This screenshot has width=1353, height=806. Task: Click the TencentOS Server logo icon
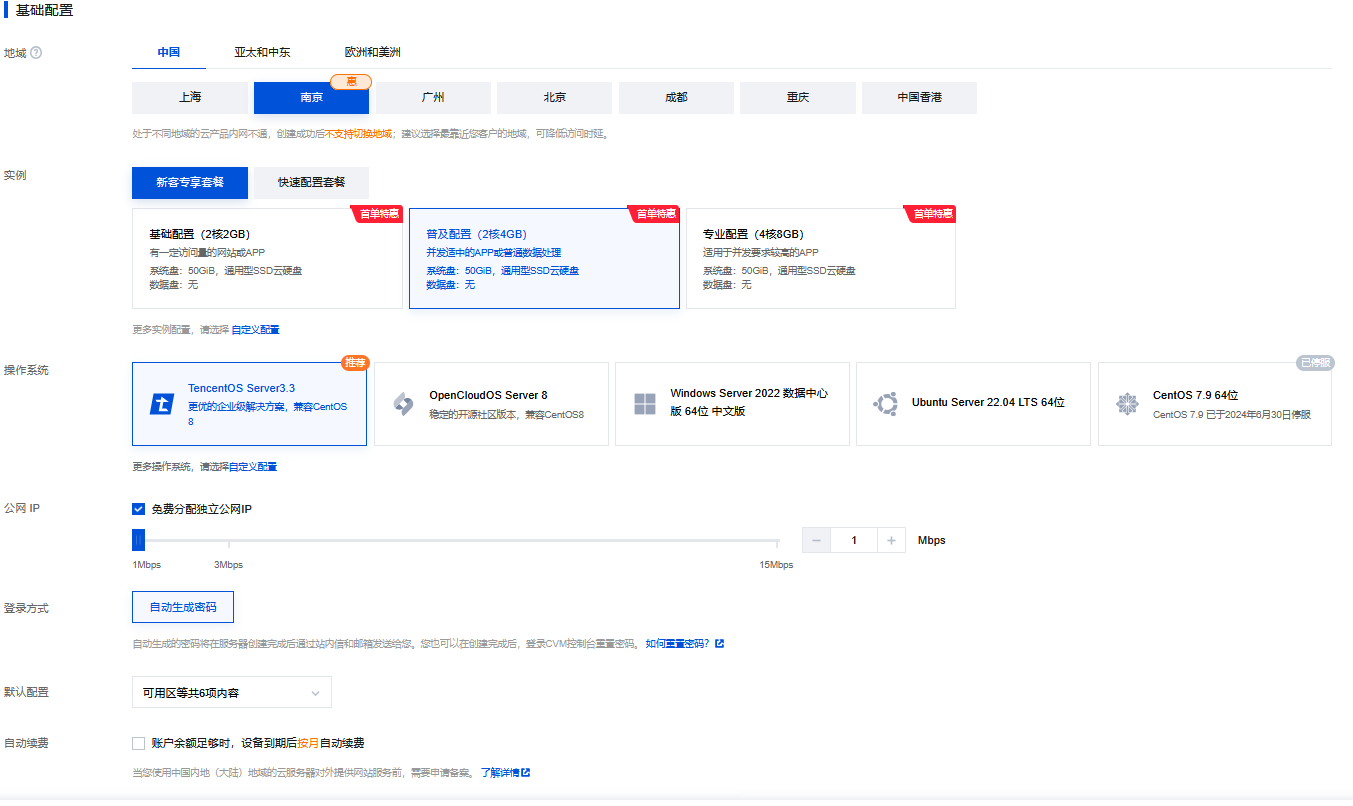[x=162, y=404]
